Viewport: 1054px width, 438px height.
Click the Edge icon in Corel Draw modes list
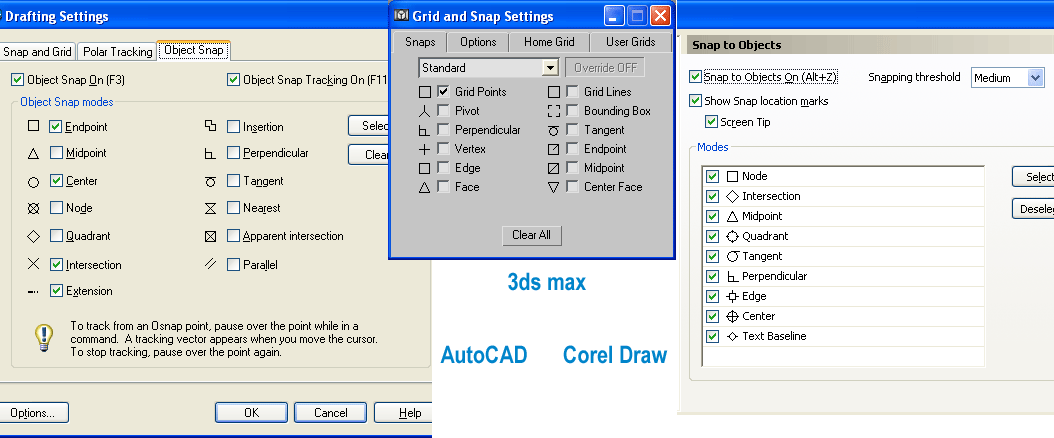pyautogui.click(x=733, y=296)
